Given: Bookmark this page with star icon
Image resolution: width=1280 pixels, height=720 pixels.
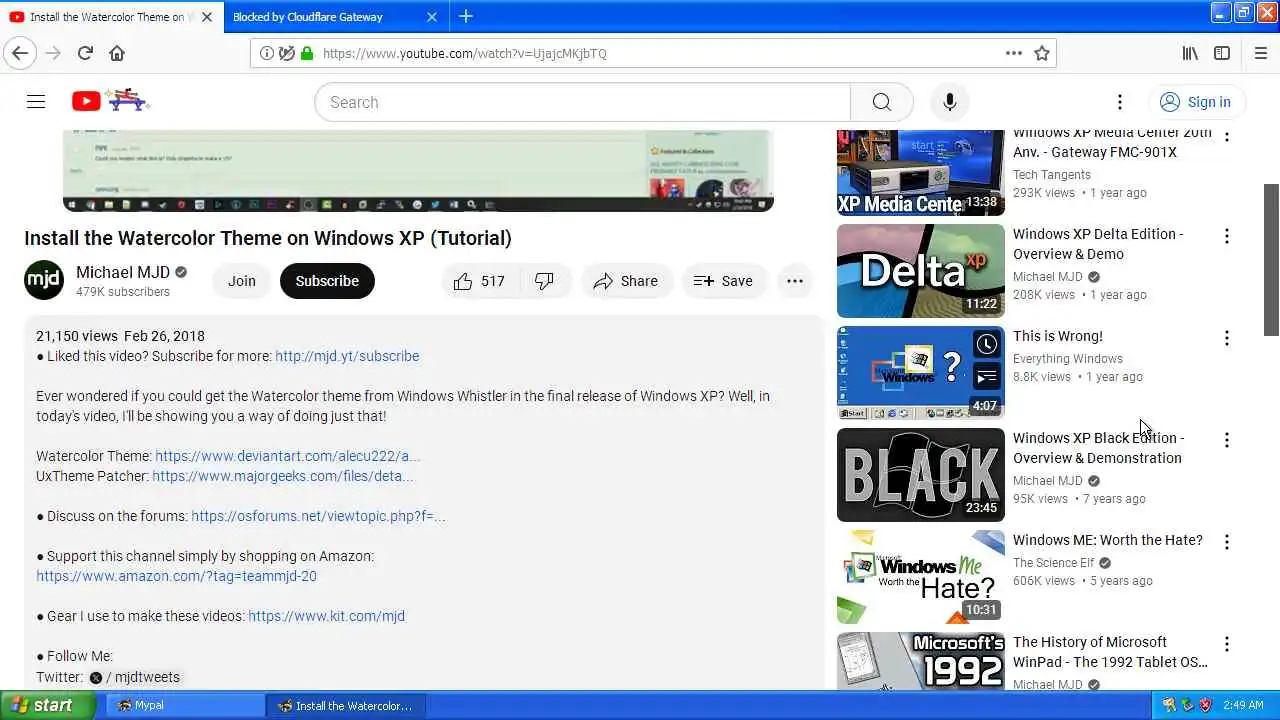Looking at the screenshot, I should (1042, 53).
